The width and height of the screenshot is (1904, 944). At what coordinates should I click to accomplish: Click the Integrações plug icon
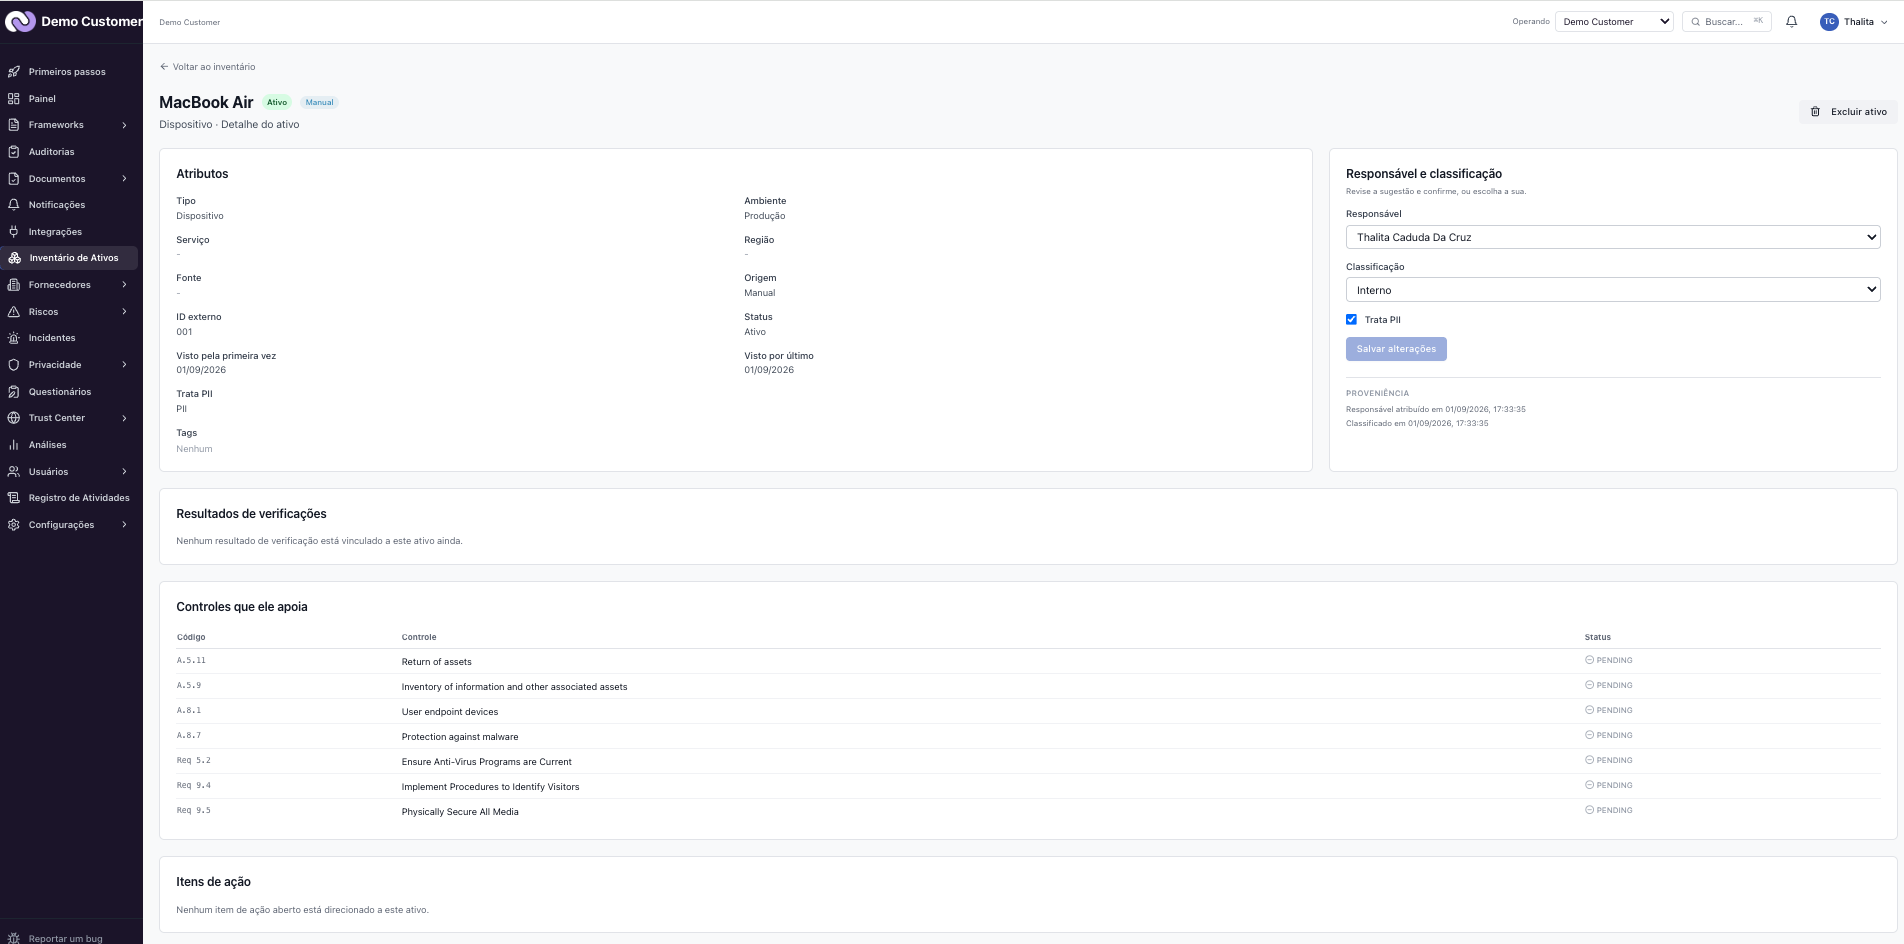pos(14,232)
